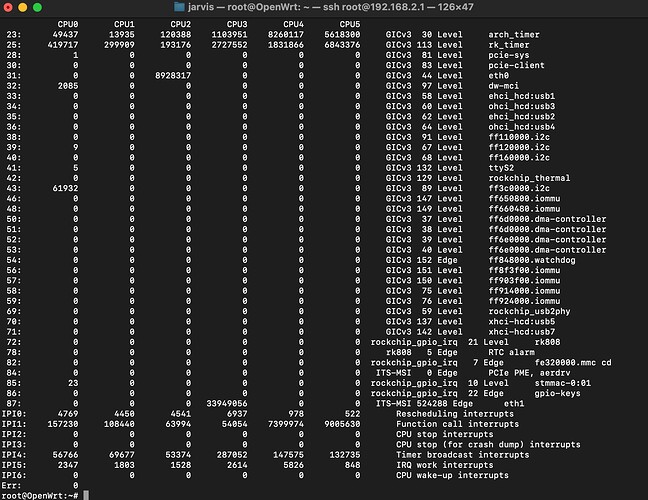648x500 pixels.
Task: Click the 'ehci_hcd:usb1' entry
Action: [x=522, y=96]
